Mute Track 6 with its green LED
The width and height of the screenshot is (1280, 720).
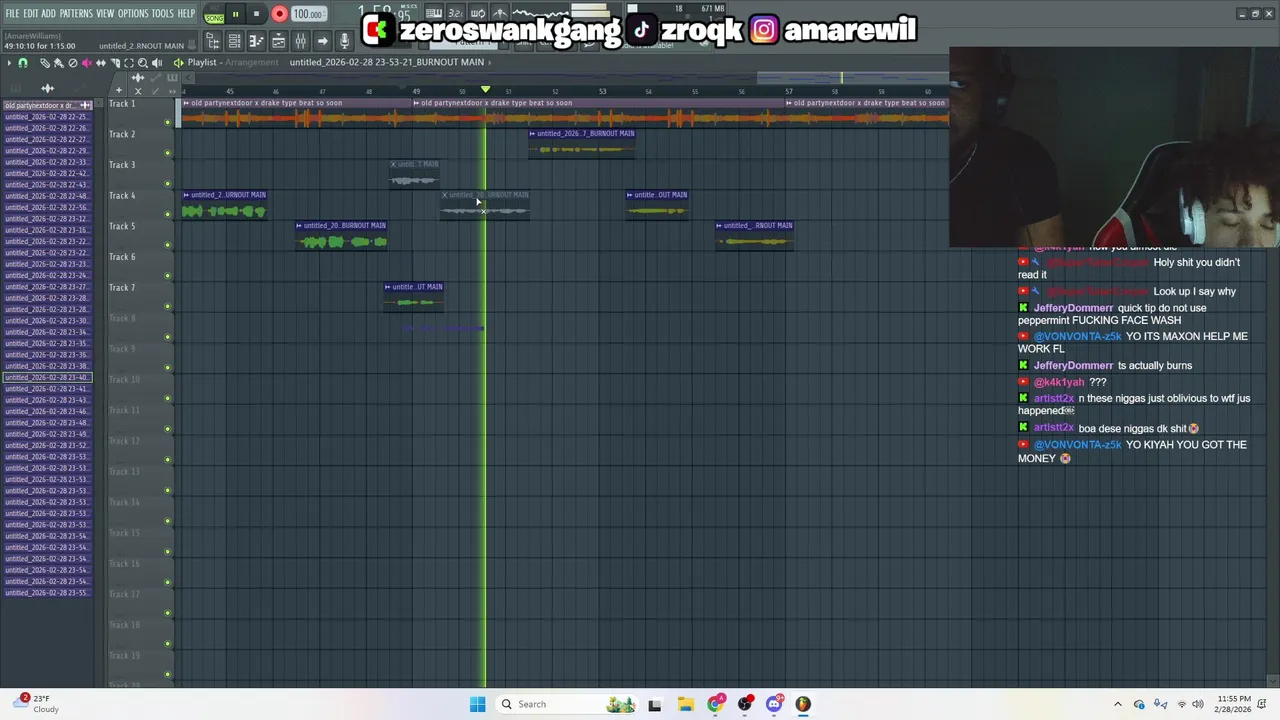[x=168, y=276]
